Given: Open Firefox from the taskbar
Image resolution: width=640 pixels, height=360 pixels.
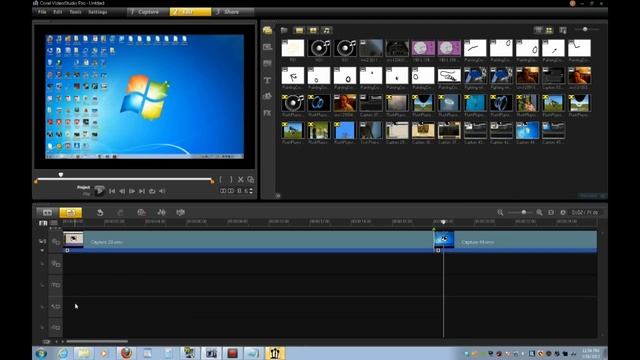Looking at the screenshot, I should coord(126,353).
